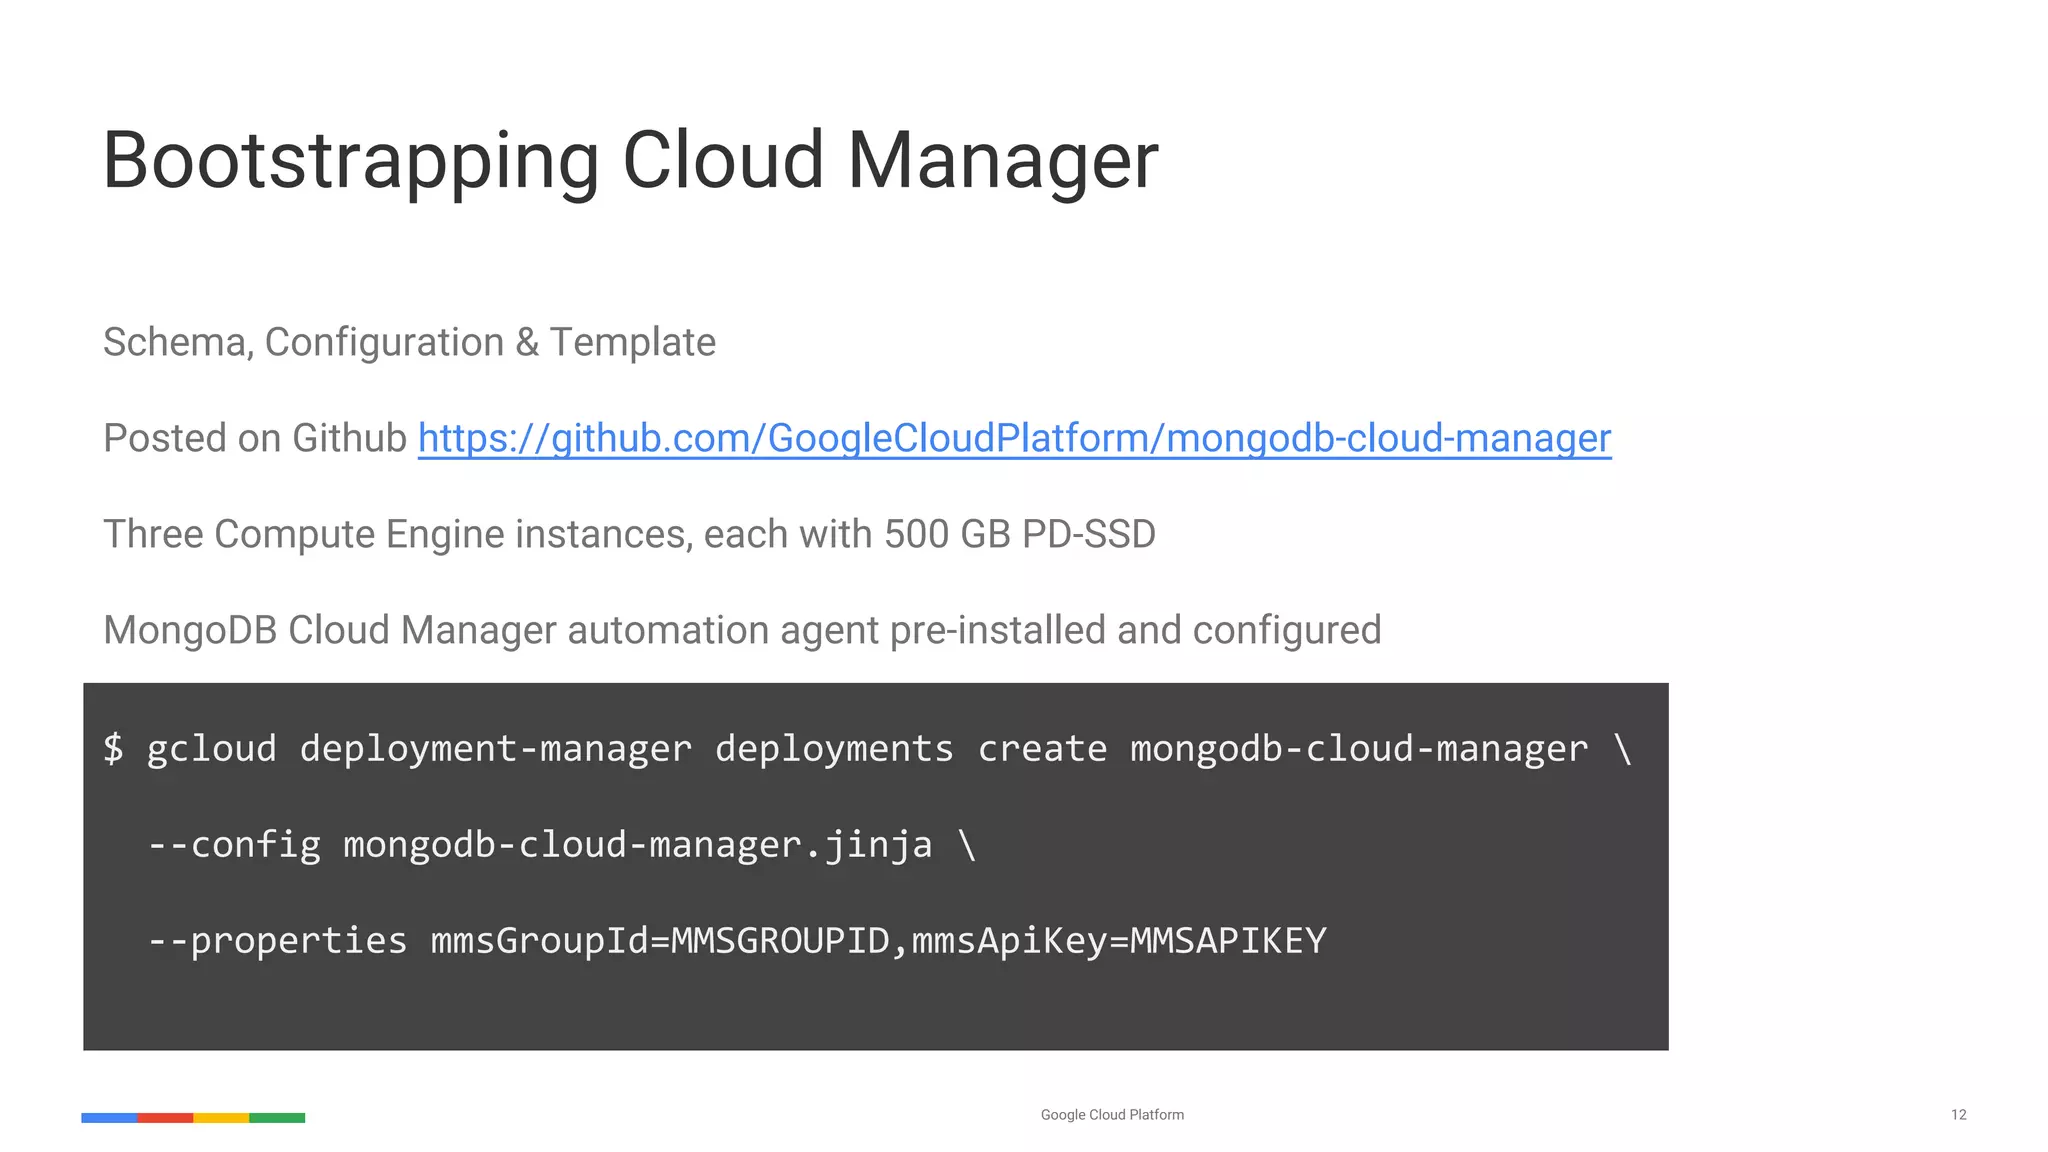Click the 'MongoDB Cloud Manager automation agent' line
Viewport: 2048px width, 1152px height.
point(742,631)
